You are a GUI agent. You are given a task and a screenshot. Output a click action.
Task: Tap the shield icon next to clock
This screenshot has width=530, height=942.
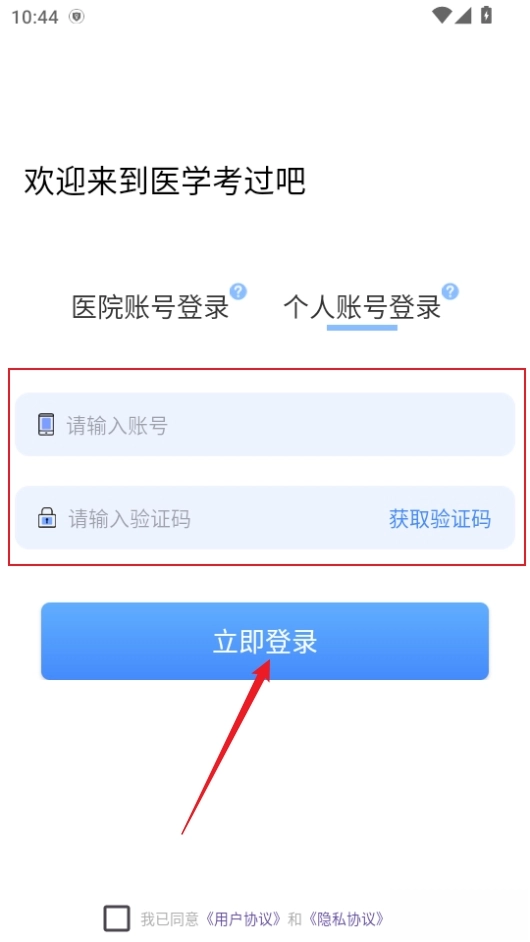[x=76, y=17]
